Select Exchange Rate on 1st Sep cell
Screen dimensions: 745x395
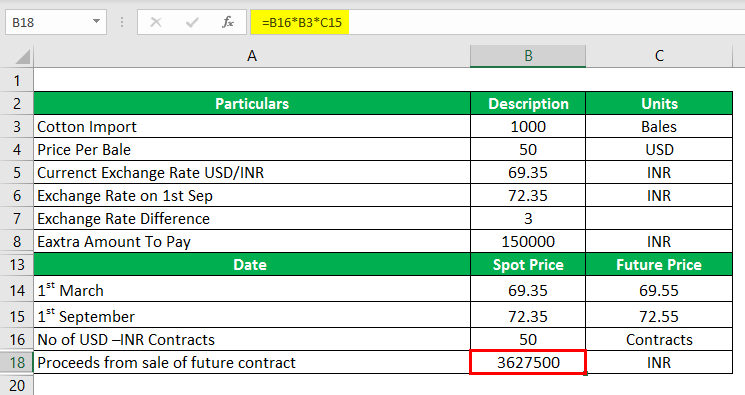(x=252, y=195)
